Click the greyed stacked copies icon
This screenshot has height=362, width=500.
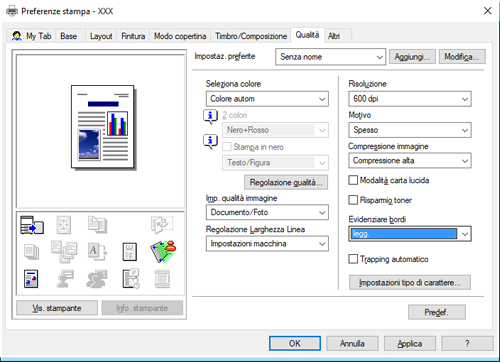[x=31, y=252]
